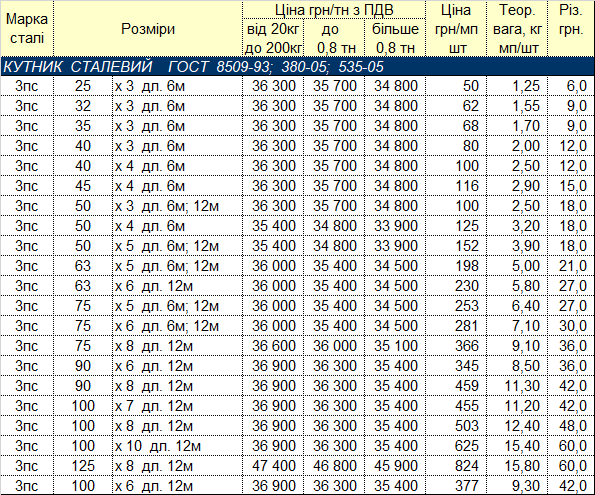Viewport: 595px width, 495px height.
Task: Select the 824 price per piece cell
Action: coord(456,466)
